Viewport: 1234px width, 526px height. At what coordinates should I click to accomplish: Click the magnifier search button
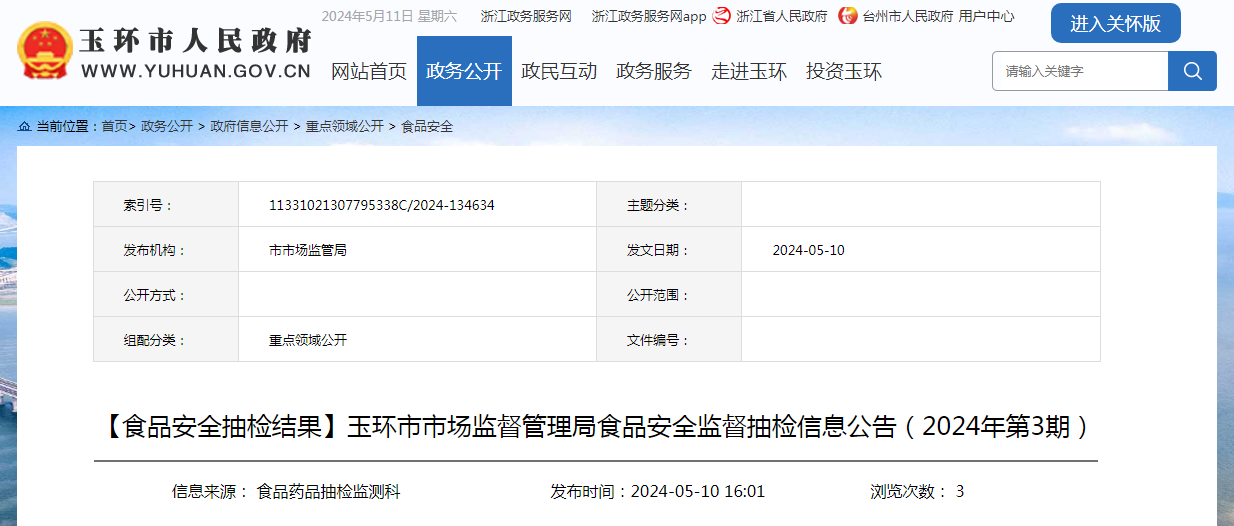tap(1192, 71)
